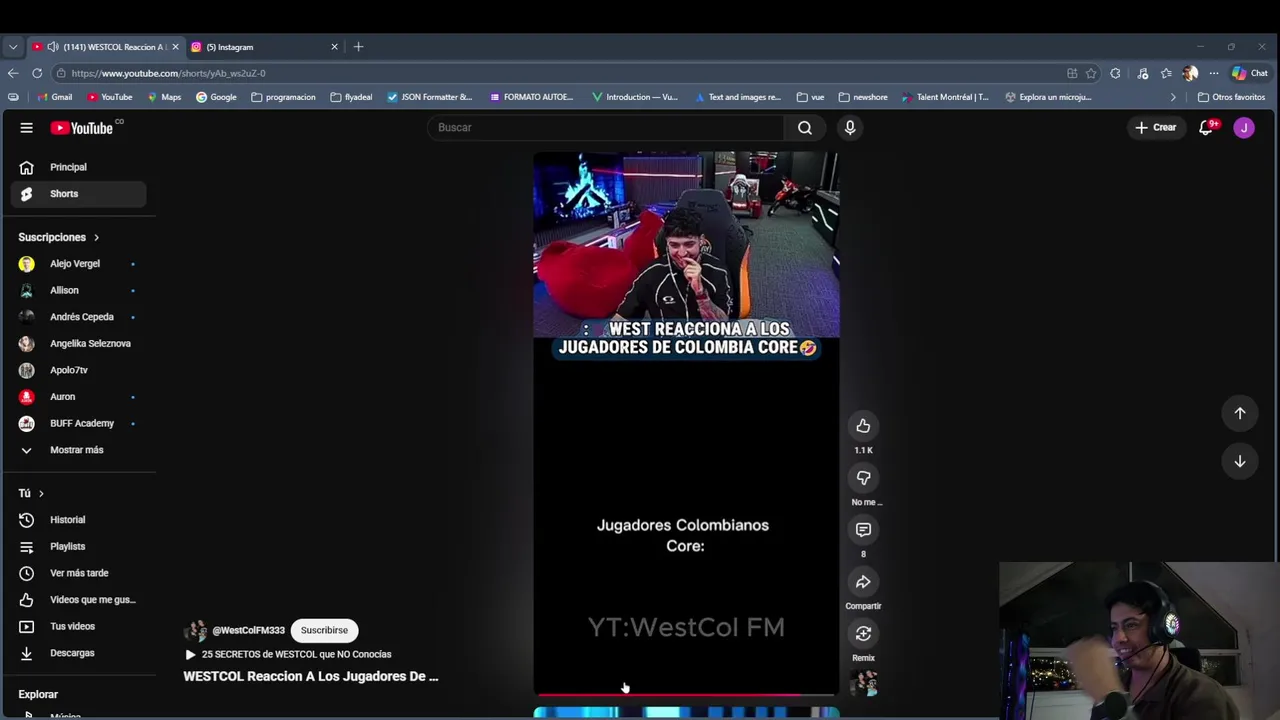Open Tus videos in sidebar
Image resolution: width=1280 pixels, height=720 pixels.
[x=78, y=626]
